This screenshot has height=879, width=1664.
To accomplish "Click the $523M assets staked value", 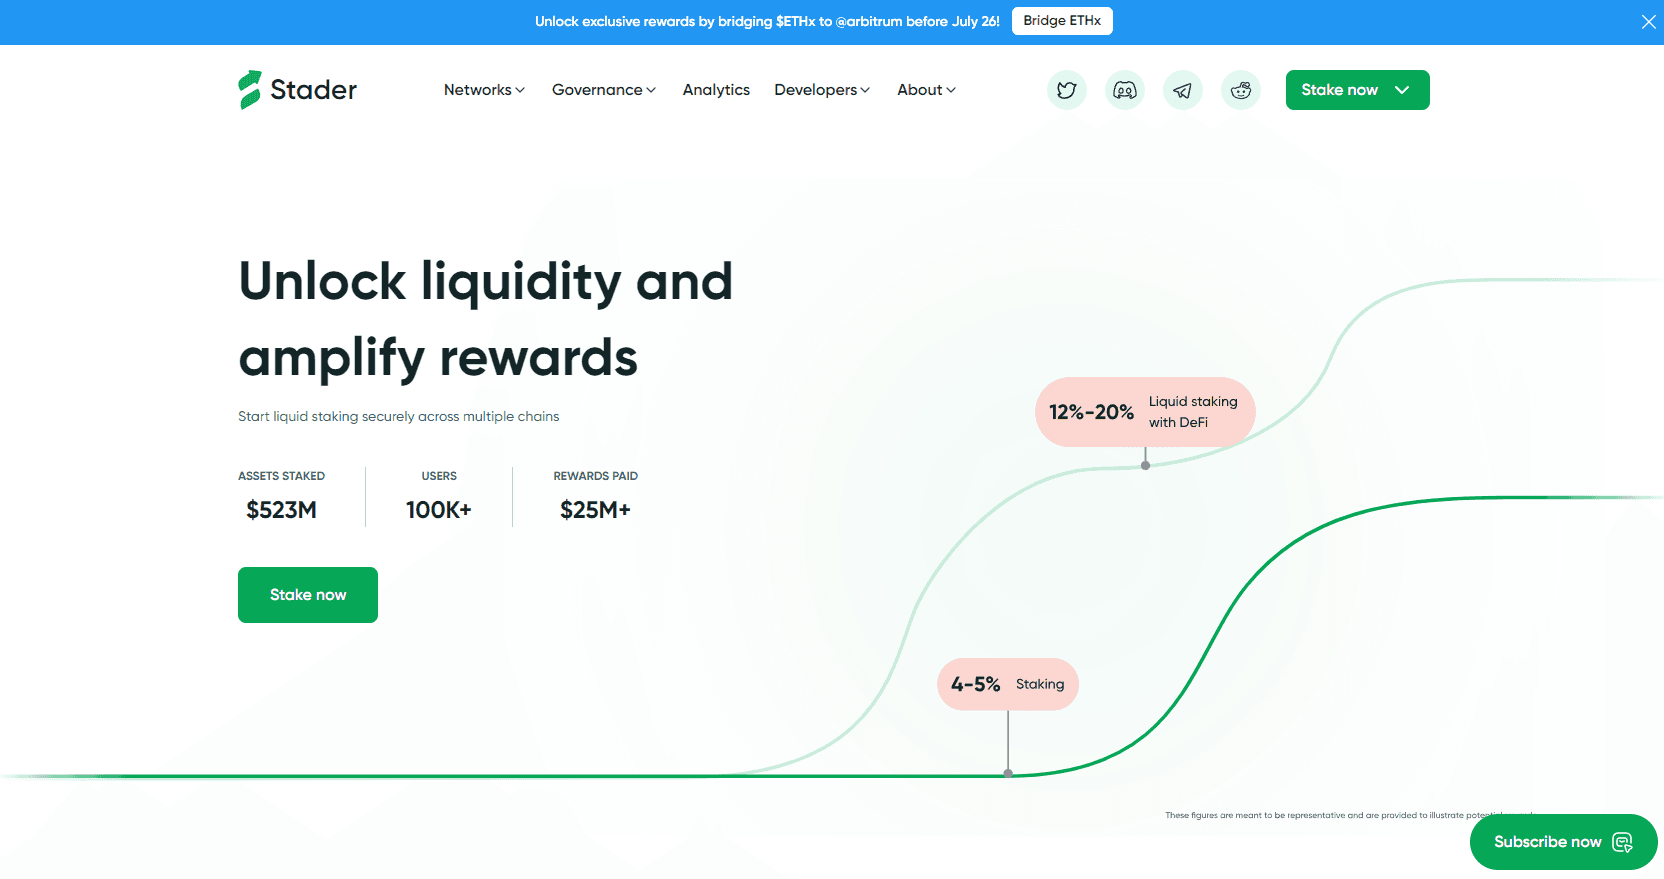I will (x=282, y=510).
